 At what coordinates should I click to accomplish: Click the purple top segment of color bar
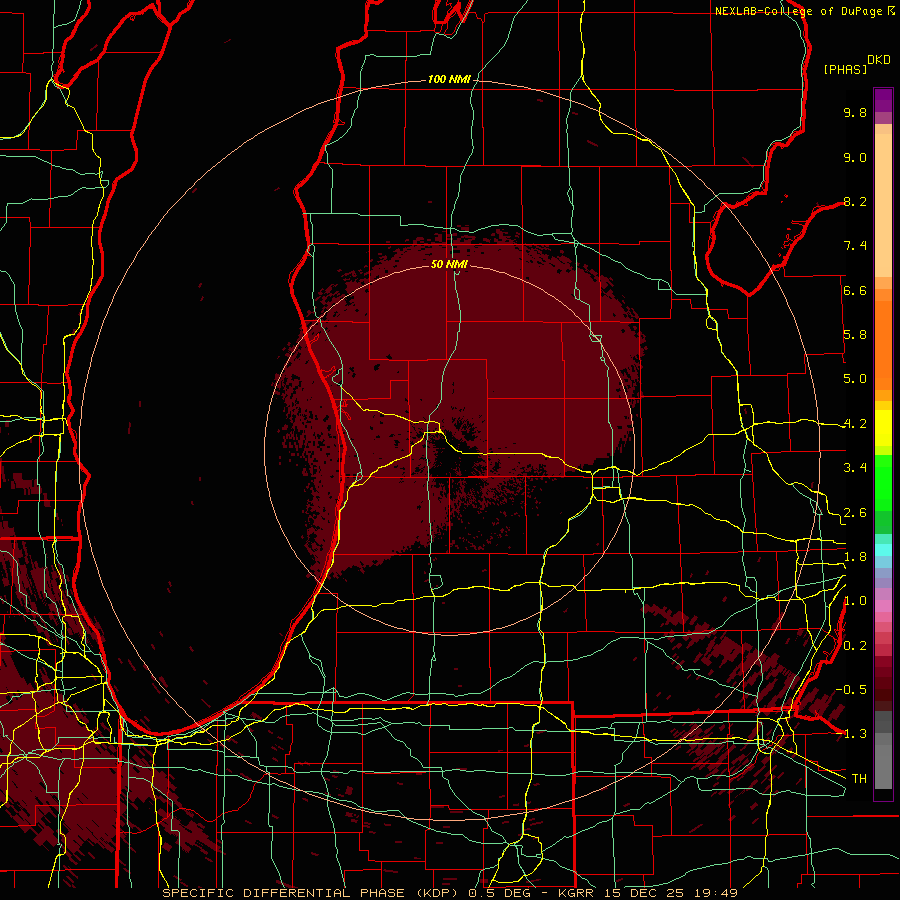883,100
